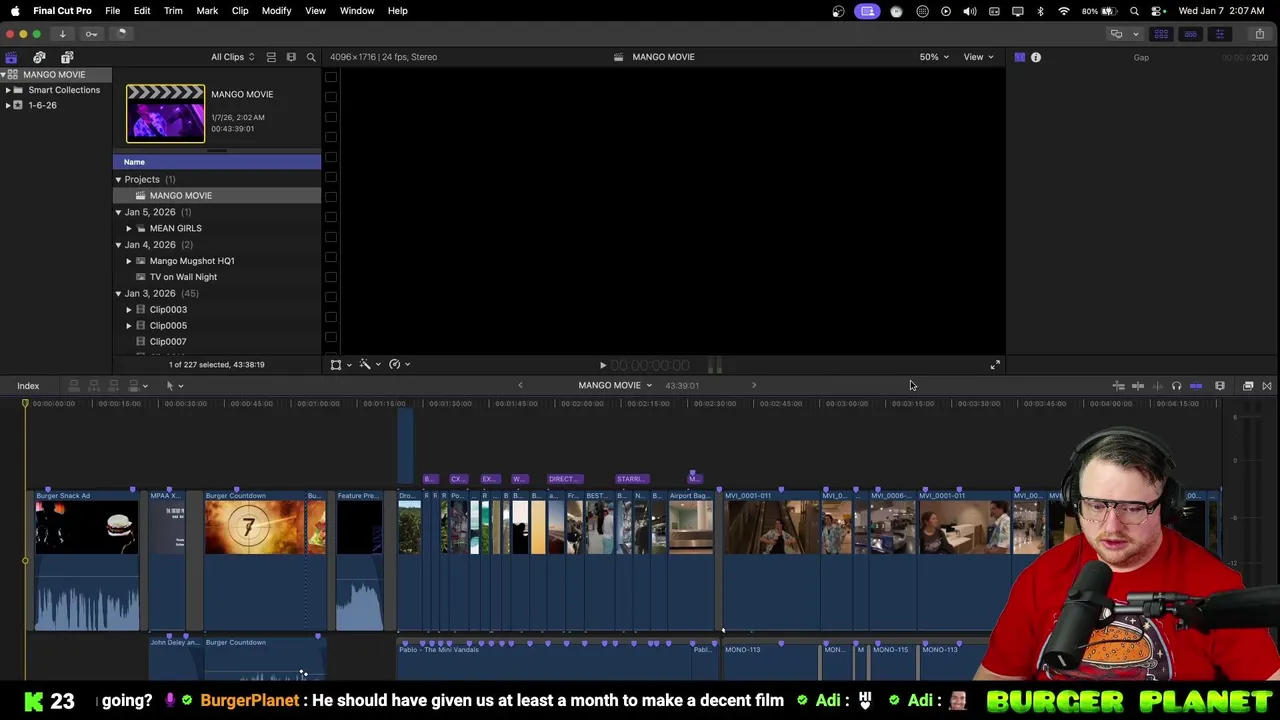Expand the 1-6-26 event
Viewport: 1280px width, 720px height.
point(8,105)
